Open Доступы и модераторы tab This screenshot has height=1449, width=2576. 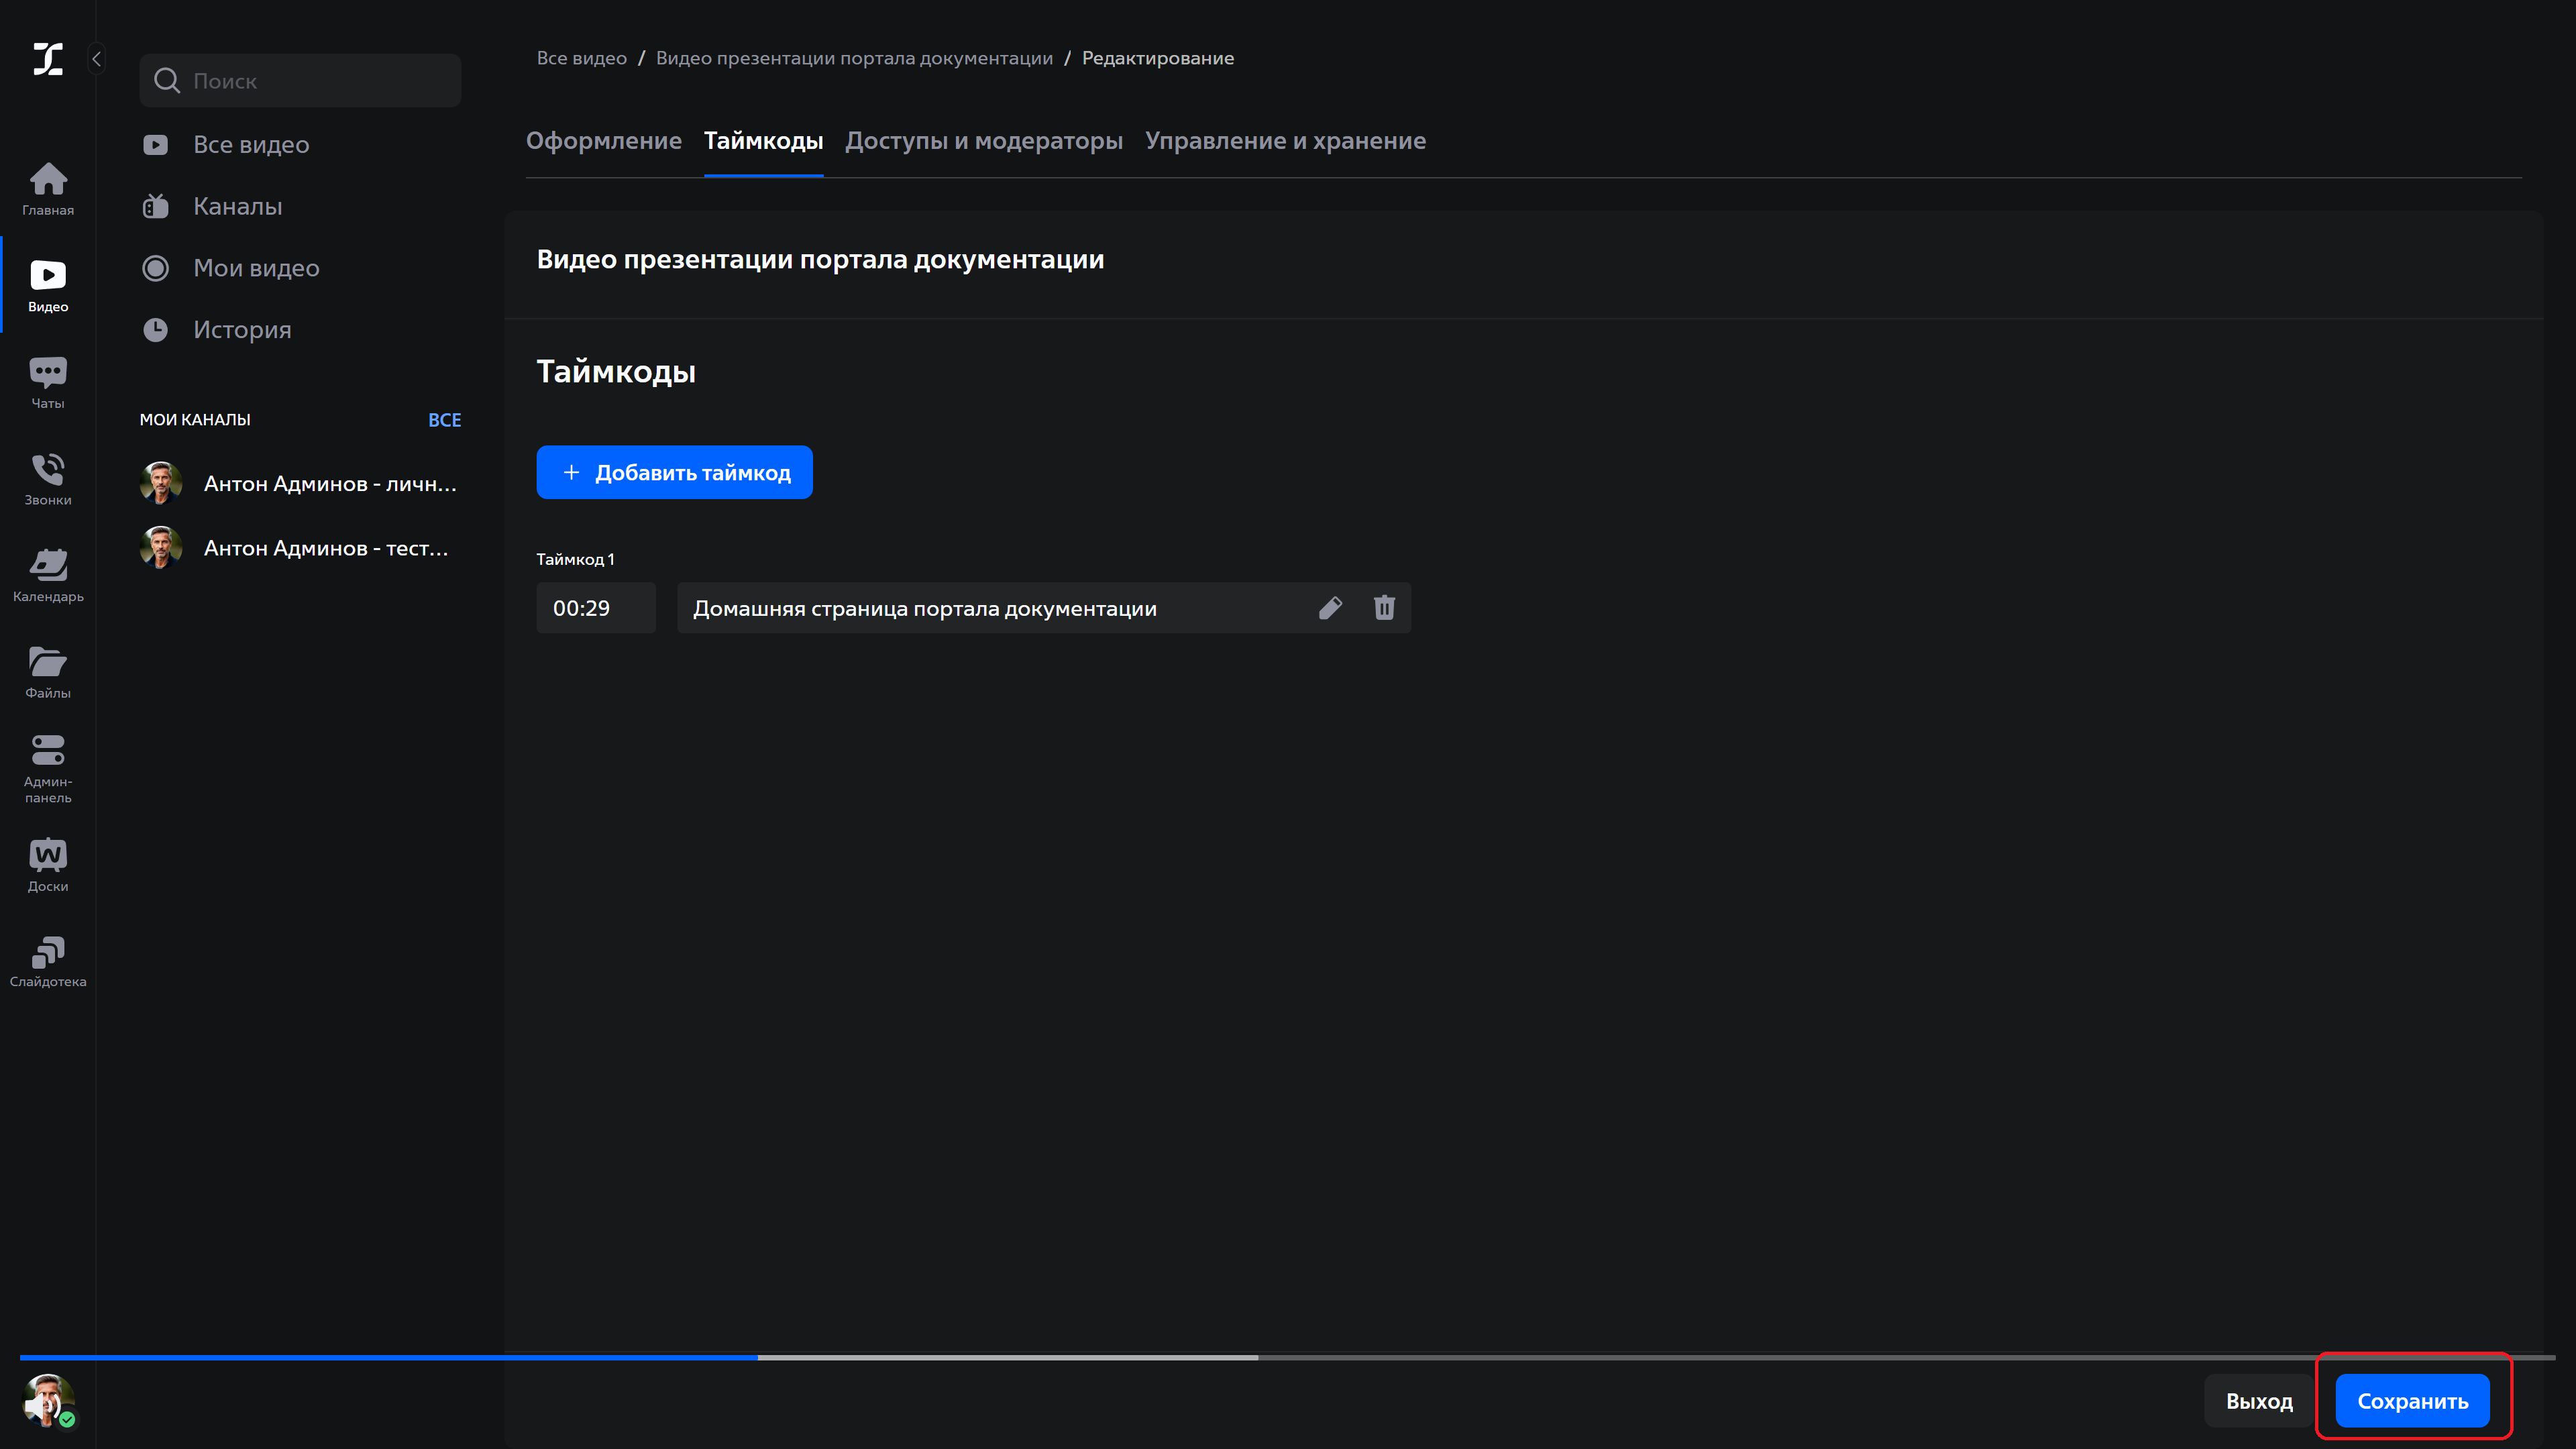click(983, 141)
